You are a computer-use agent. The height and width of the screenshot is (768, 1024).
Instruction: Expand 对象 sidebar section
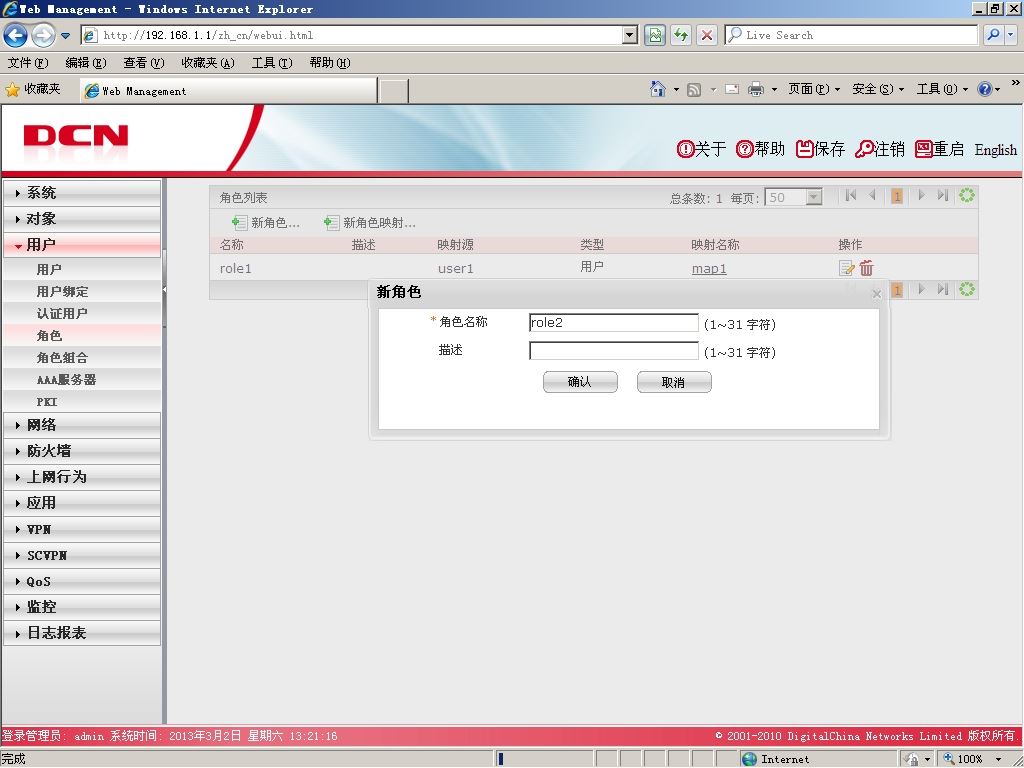(x=82, y=219)
